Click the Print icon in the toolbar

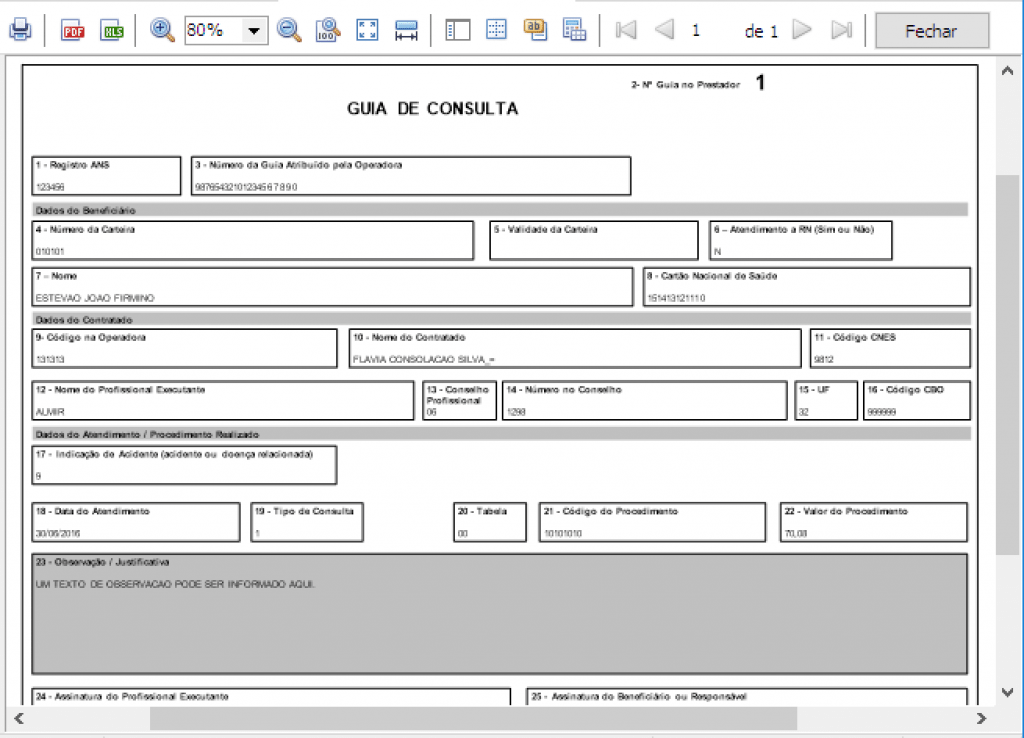point(20,30)
